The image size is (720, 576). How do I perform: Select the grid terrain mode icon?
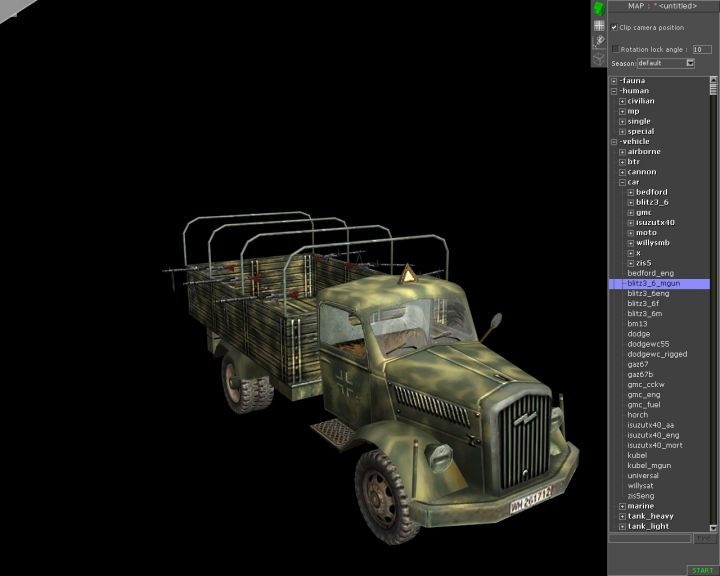click(x=599, y=25)
